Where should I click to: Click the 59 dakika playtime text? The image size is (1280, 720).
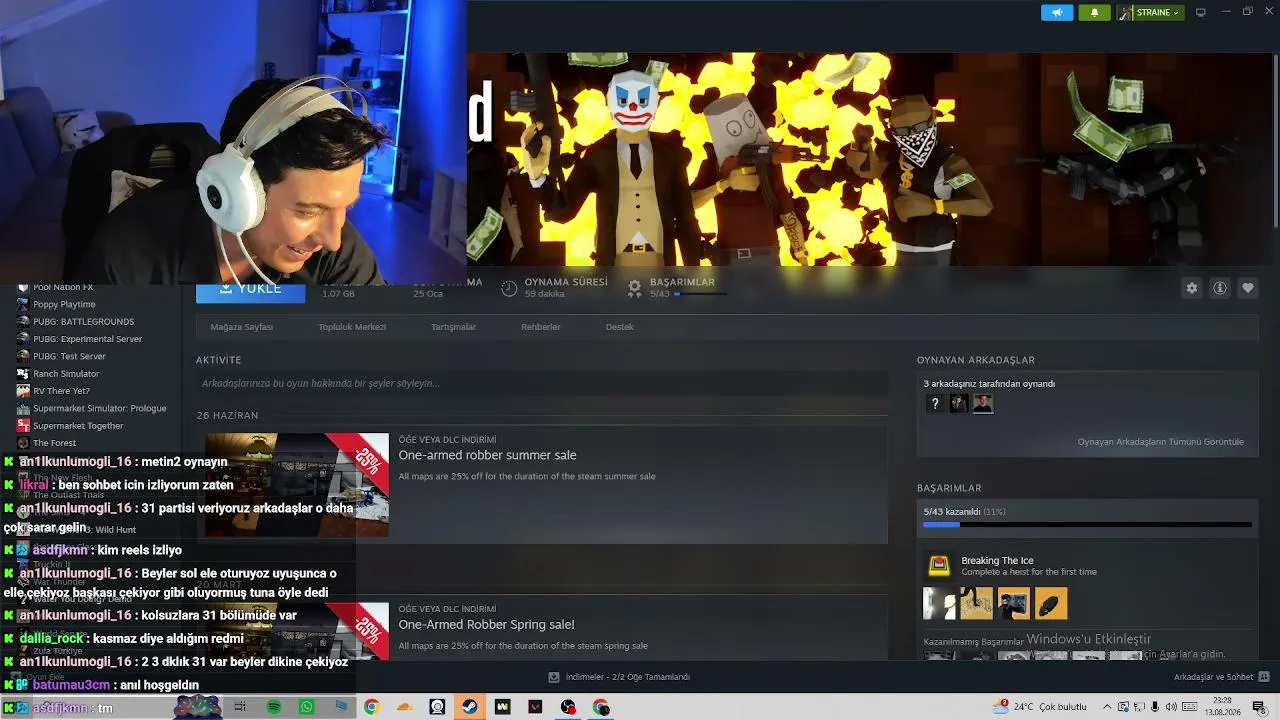point(545,294)
